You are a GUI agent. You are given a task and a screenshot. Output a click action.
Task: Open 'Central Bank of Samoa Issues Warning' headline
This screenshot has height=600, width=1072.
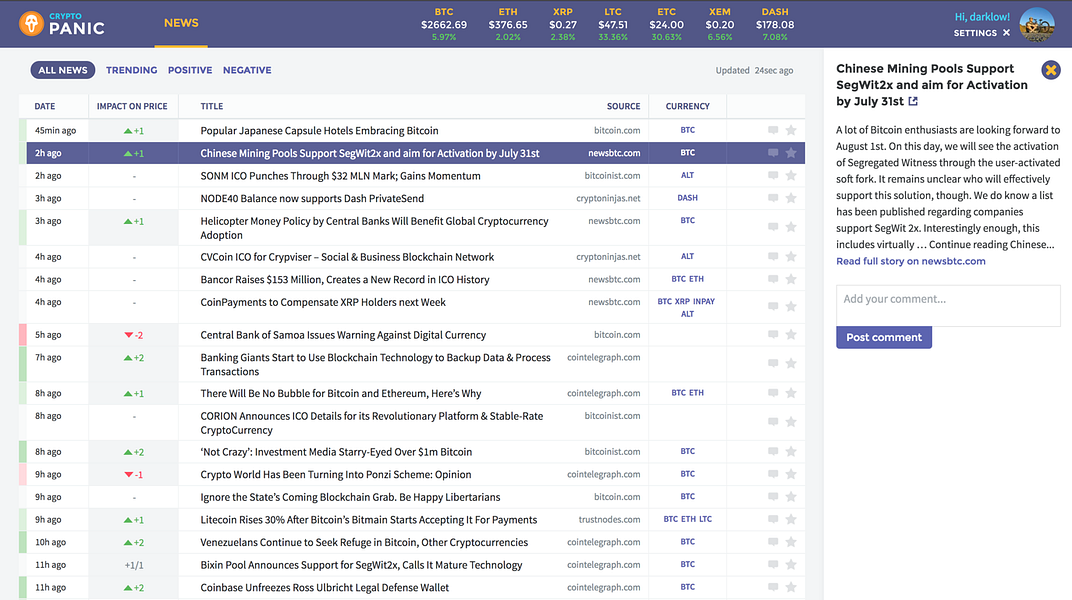click(343, 335)
